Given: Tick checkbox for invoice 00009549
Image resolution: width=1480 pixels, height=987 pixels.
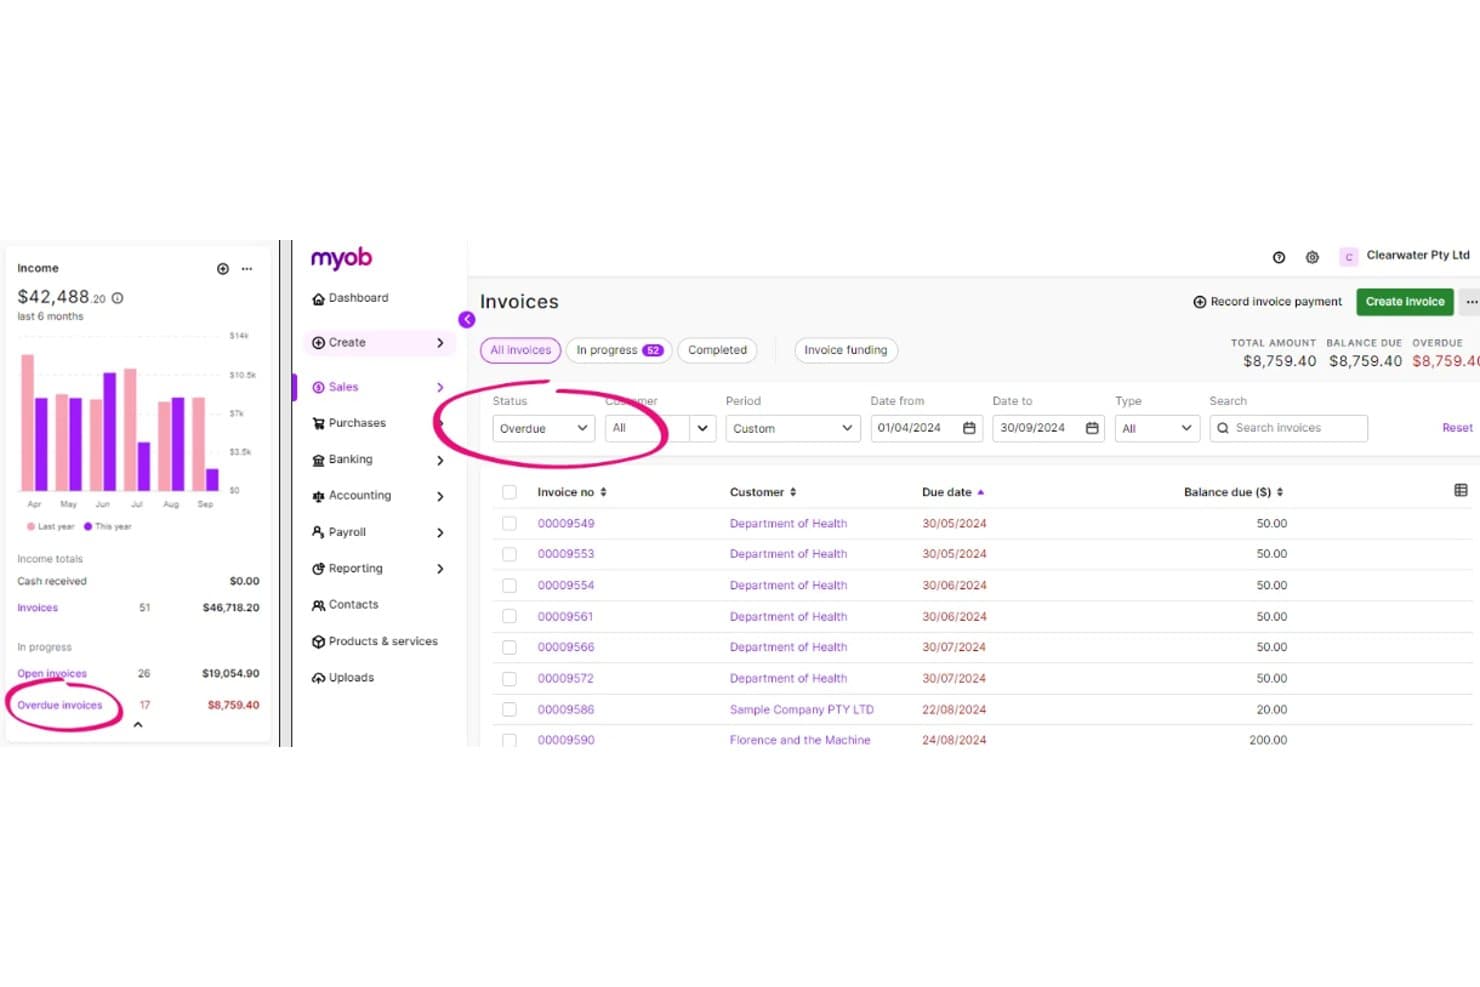Looking at the screenshot, I should tap(510, 523).
